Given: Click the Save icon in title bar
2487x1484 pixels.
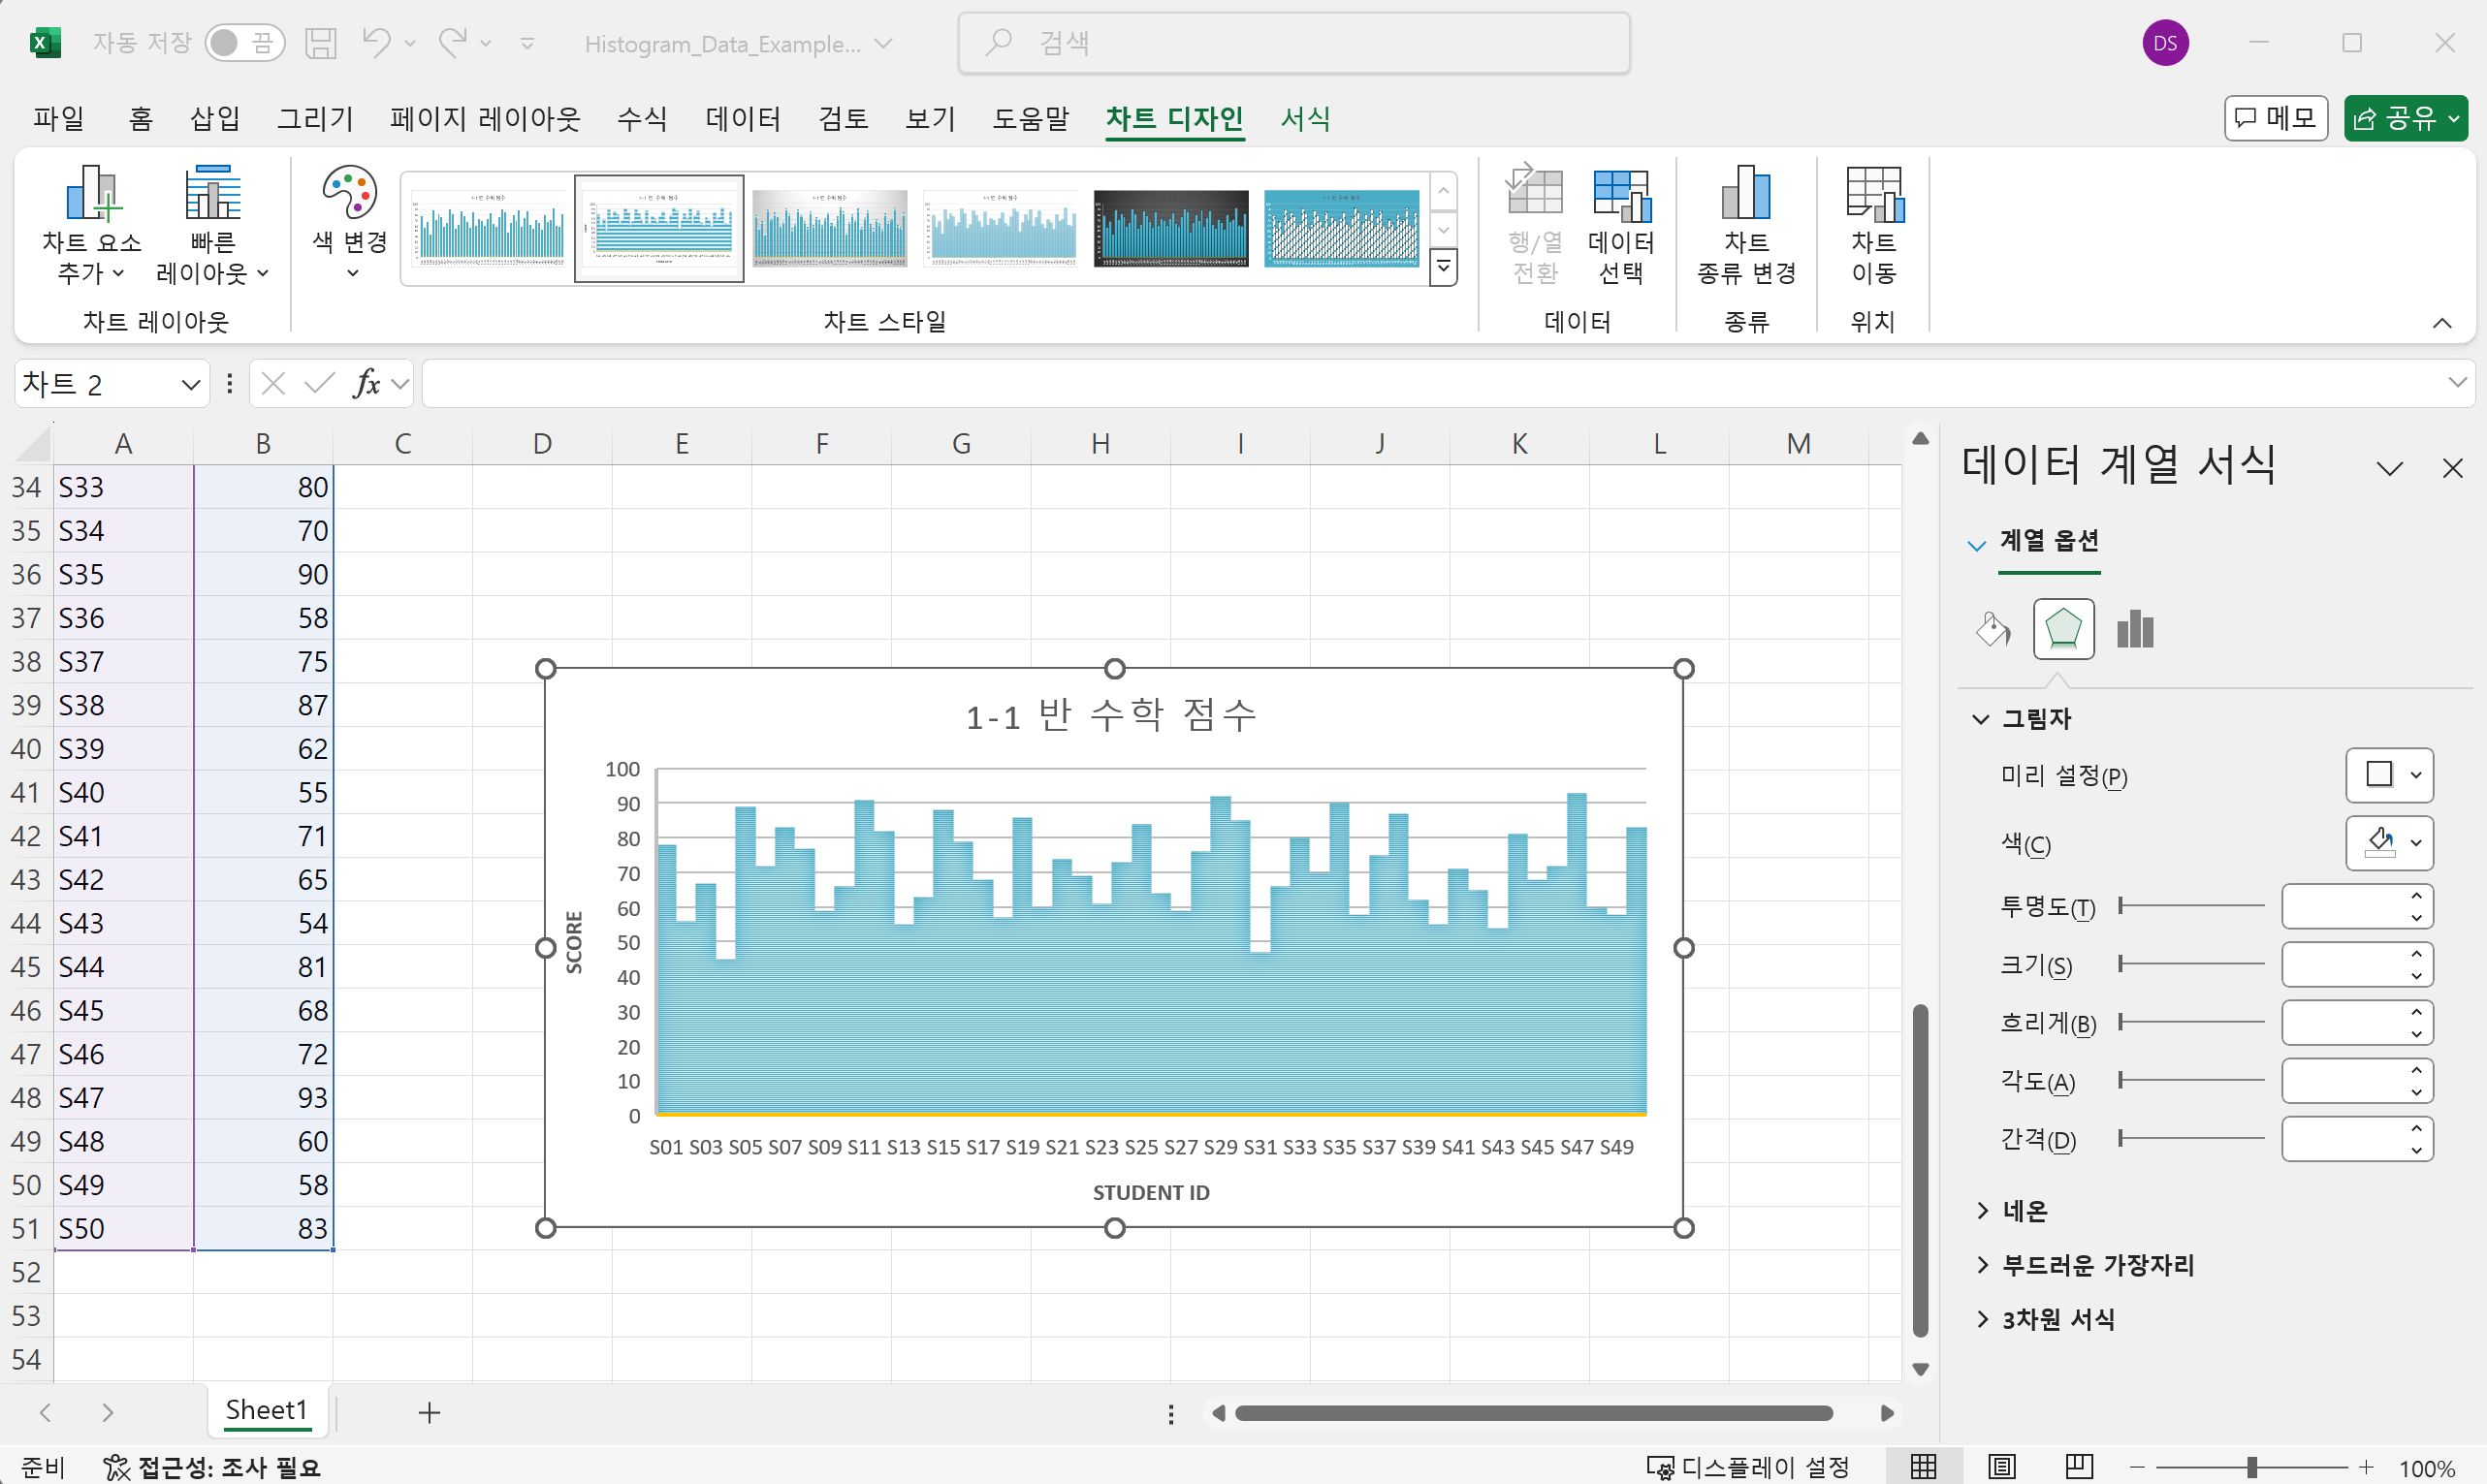Looking at the screenshot, I should click(x=321, y=43).
